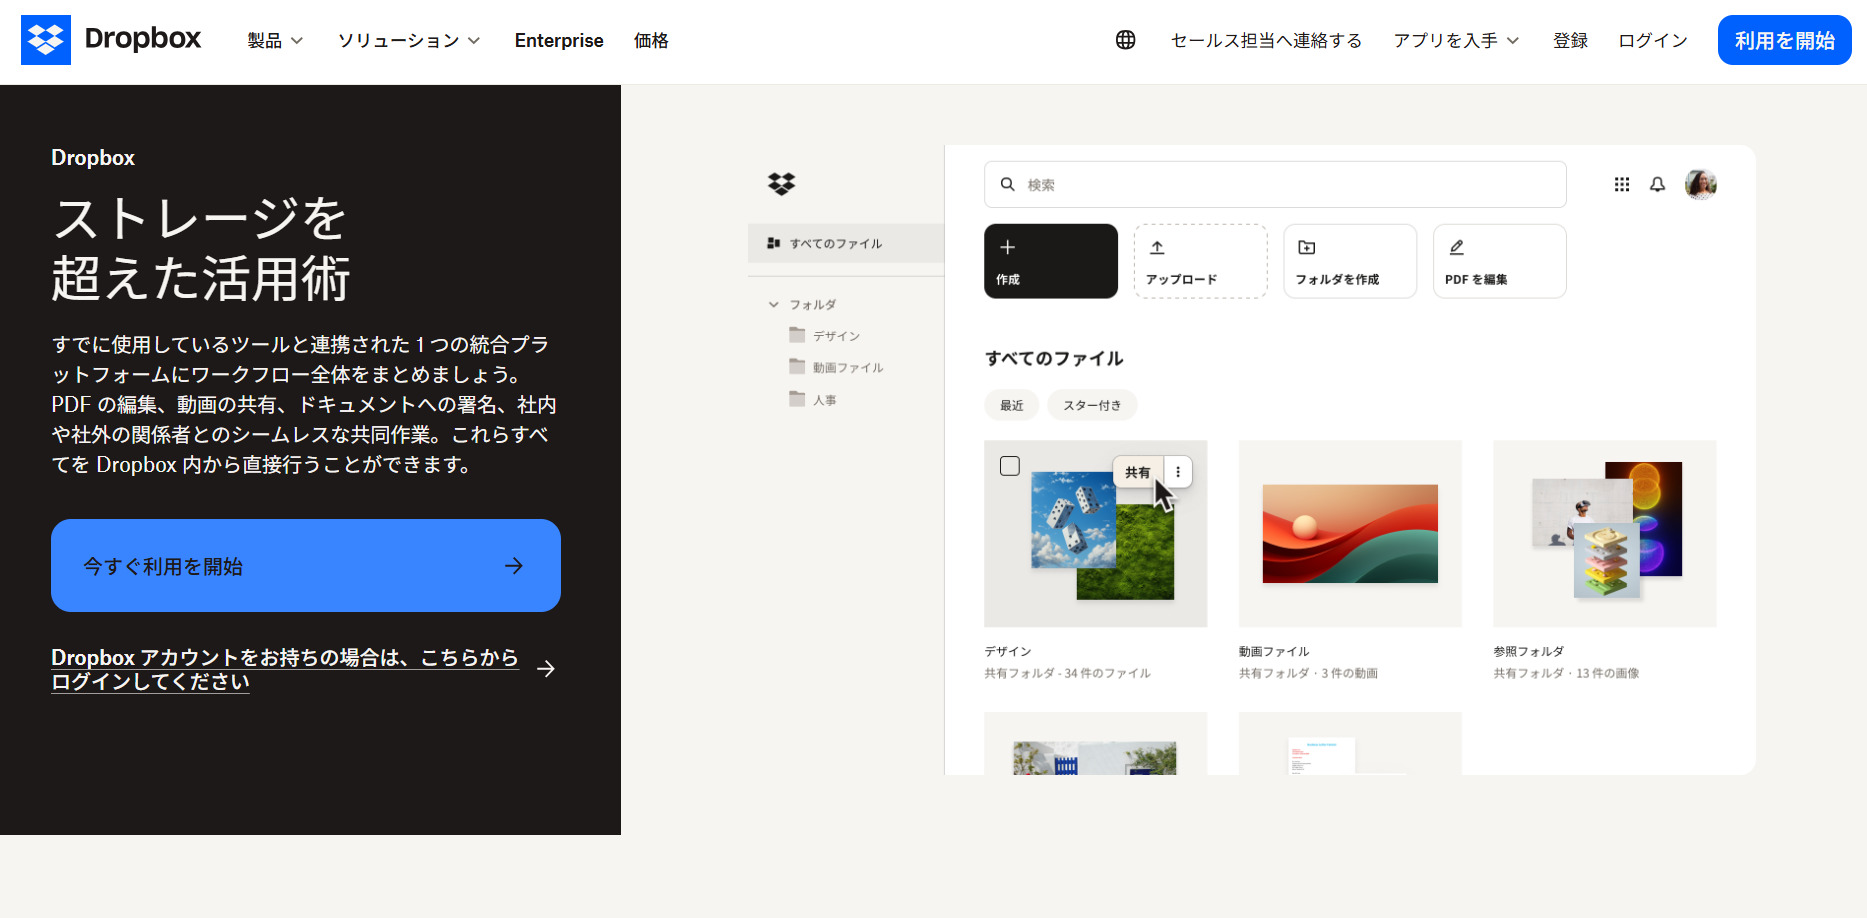Screen dimensions: 1867x918
Task: Collapse the フォルダ tree chevron
Action: 773,305
